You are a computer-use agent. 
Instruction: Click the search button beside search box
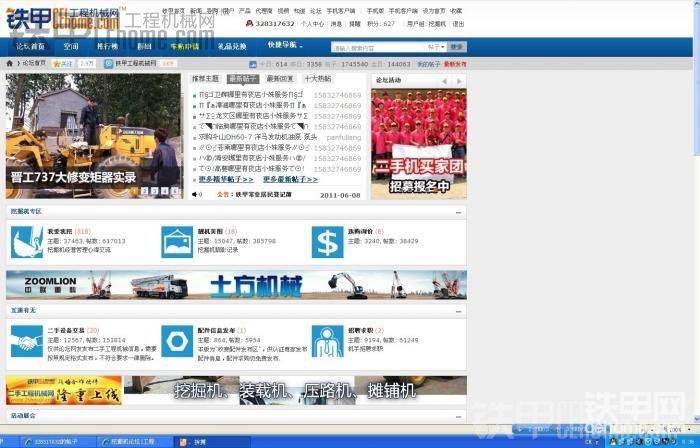pos(456,47)
